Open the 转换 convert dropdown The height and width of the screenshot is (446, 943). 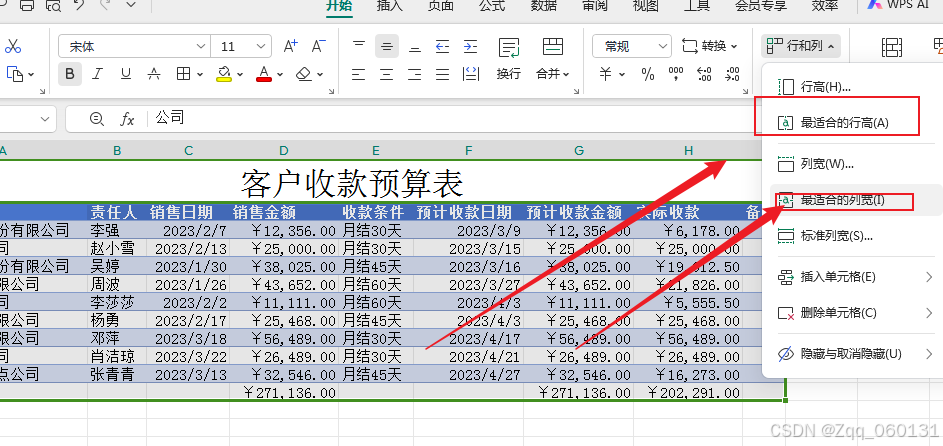(x=710, y=46)
